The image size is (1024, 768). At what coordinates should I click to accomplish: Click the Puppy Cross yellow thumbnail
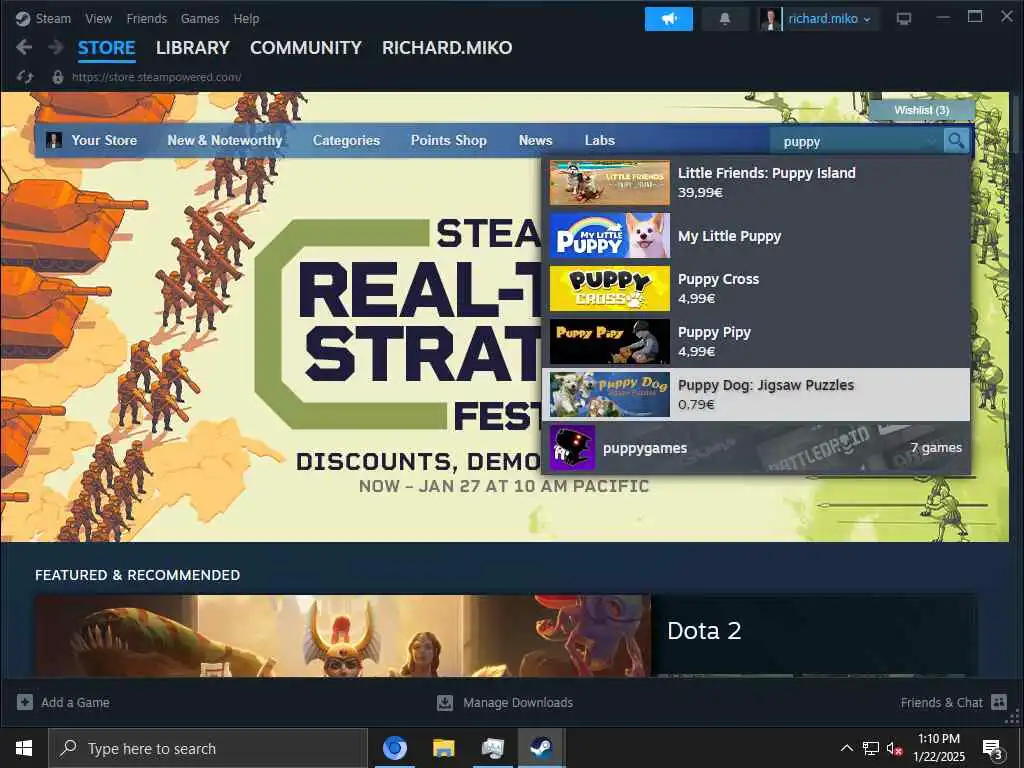(610, 288)
